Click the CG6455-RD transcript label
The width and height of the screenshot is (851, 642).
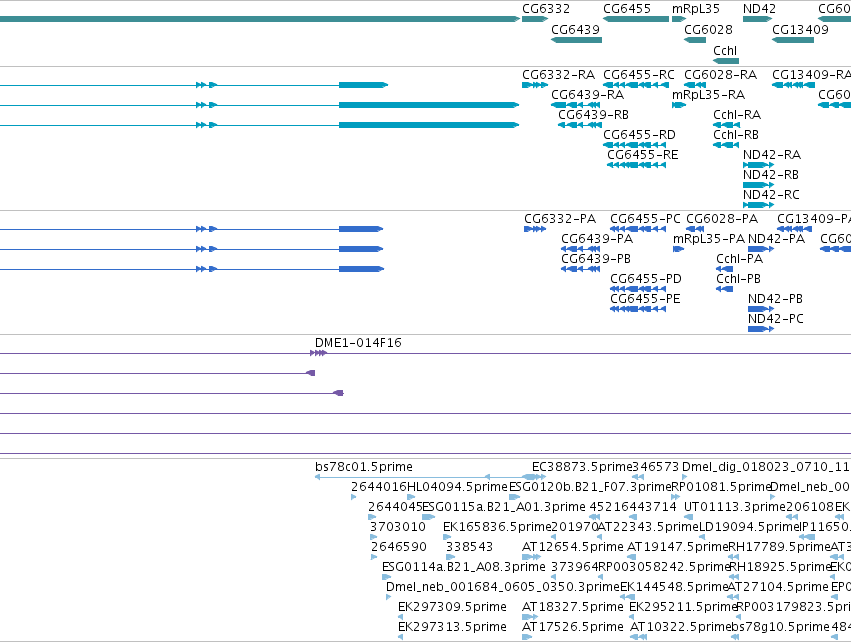[639, 135]
